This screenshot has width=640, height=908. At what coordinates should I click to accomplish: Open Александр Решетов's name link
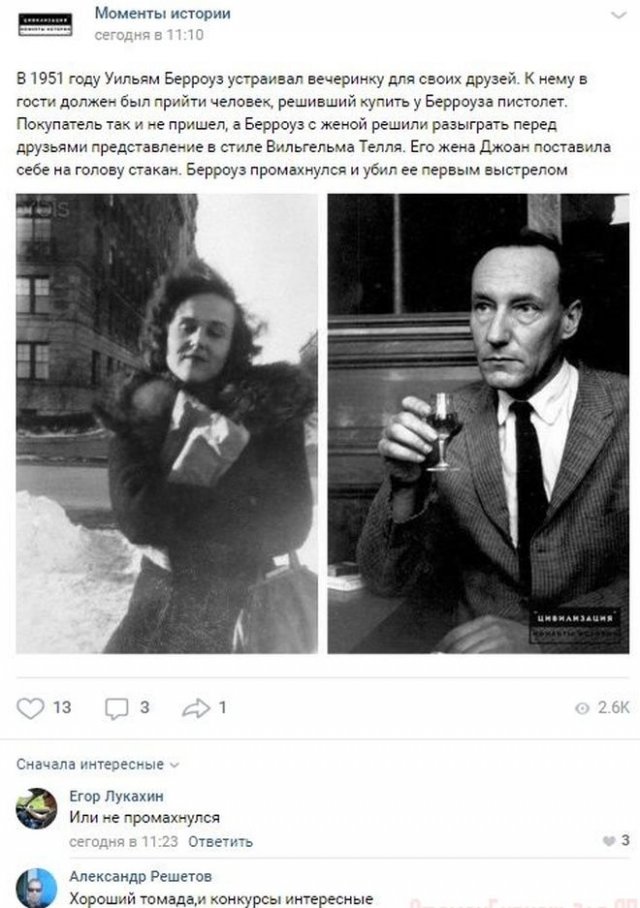tap(141, 876)
